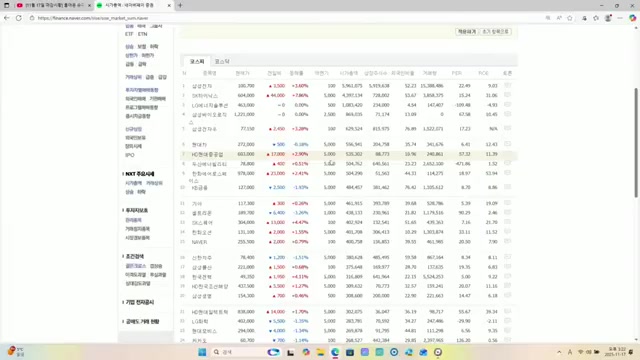Click the Microsoft Edge taskbar icon
This screenshot has height=360, width=640.
pos(335,352)
